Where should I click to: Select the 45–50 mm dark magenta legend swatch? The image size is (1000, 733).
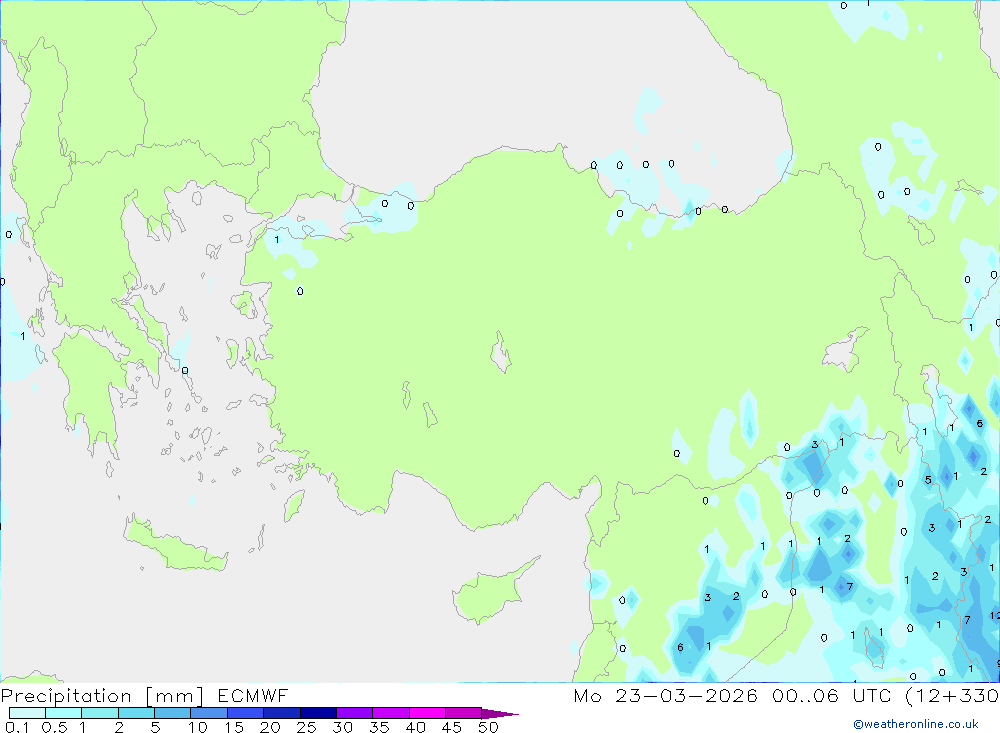point(463,713)
